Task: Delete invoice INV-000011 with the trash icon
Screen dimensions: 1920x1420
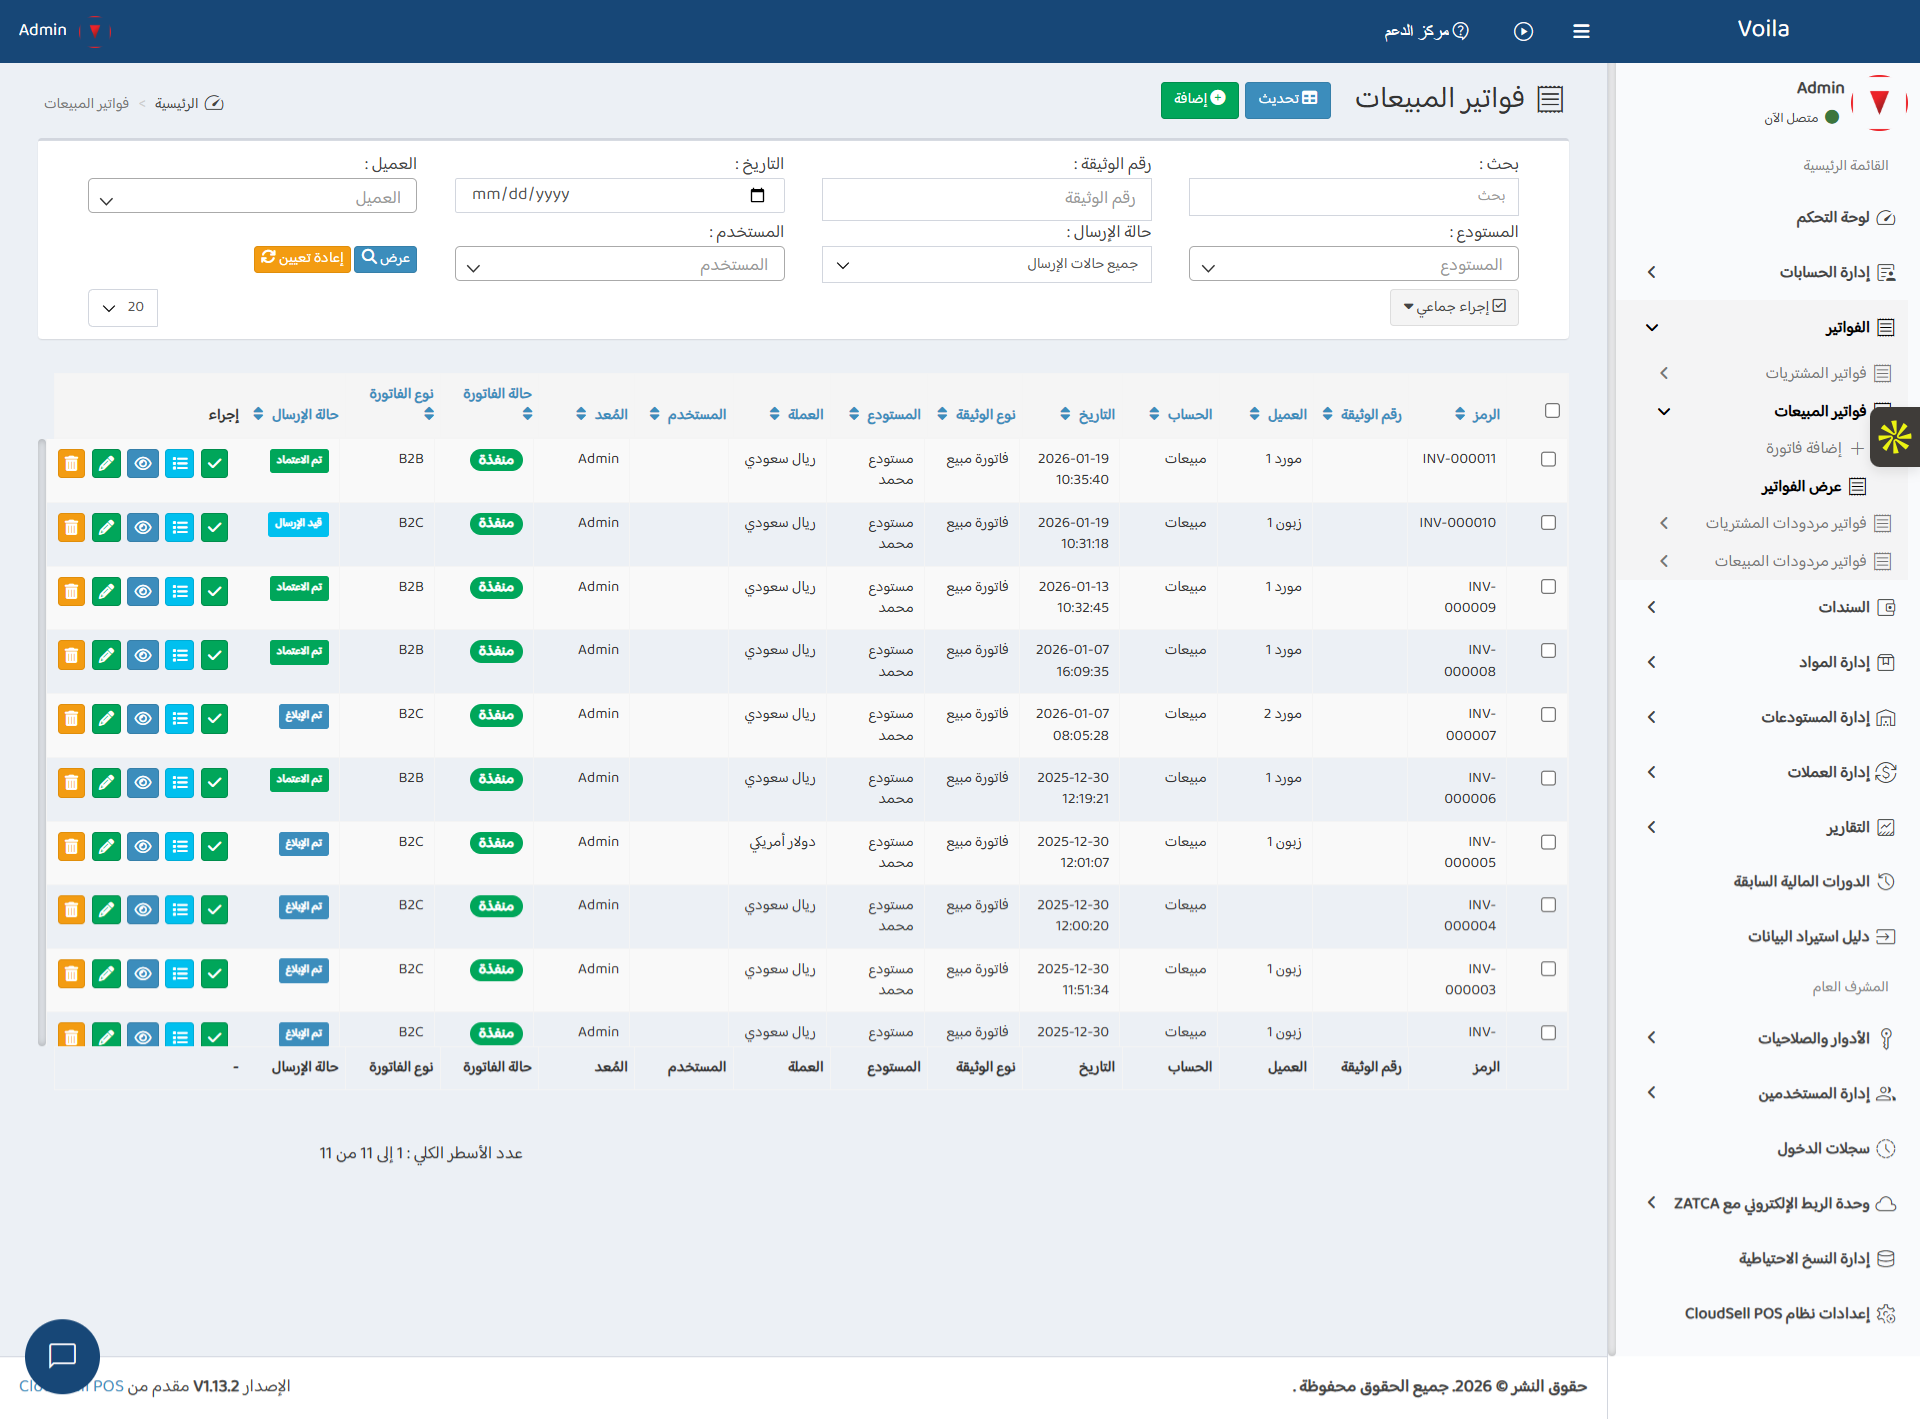Action: coord(71,464)
